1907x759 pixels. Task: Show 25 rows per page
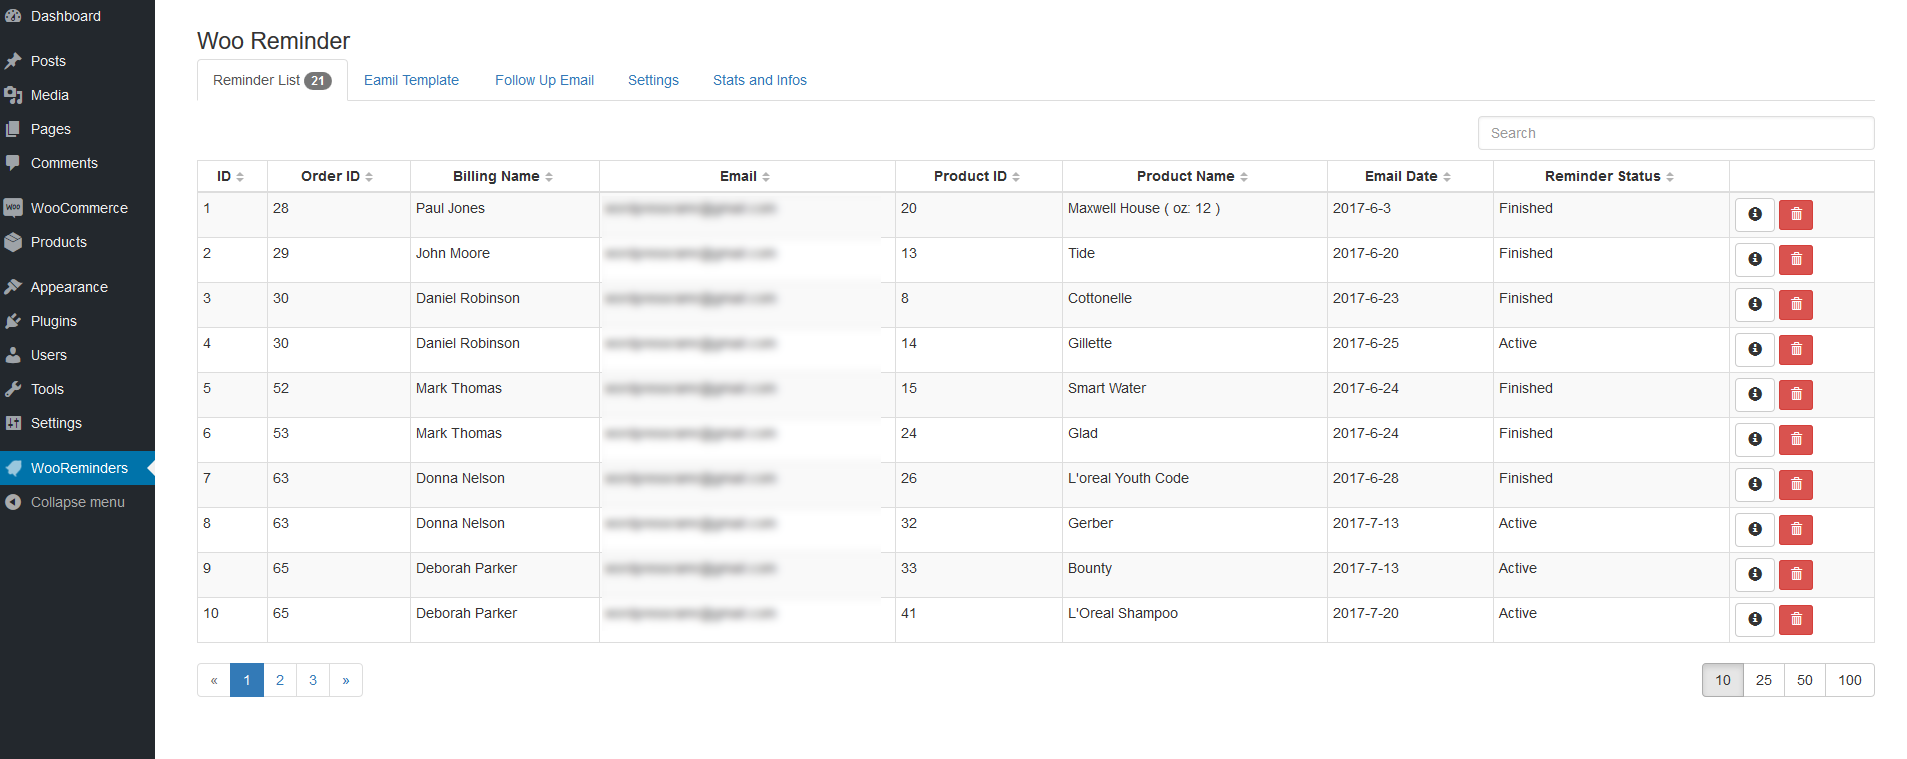pyautogui.click(x=1763, y=680)
